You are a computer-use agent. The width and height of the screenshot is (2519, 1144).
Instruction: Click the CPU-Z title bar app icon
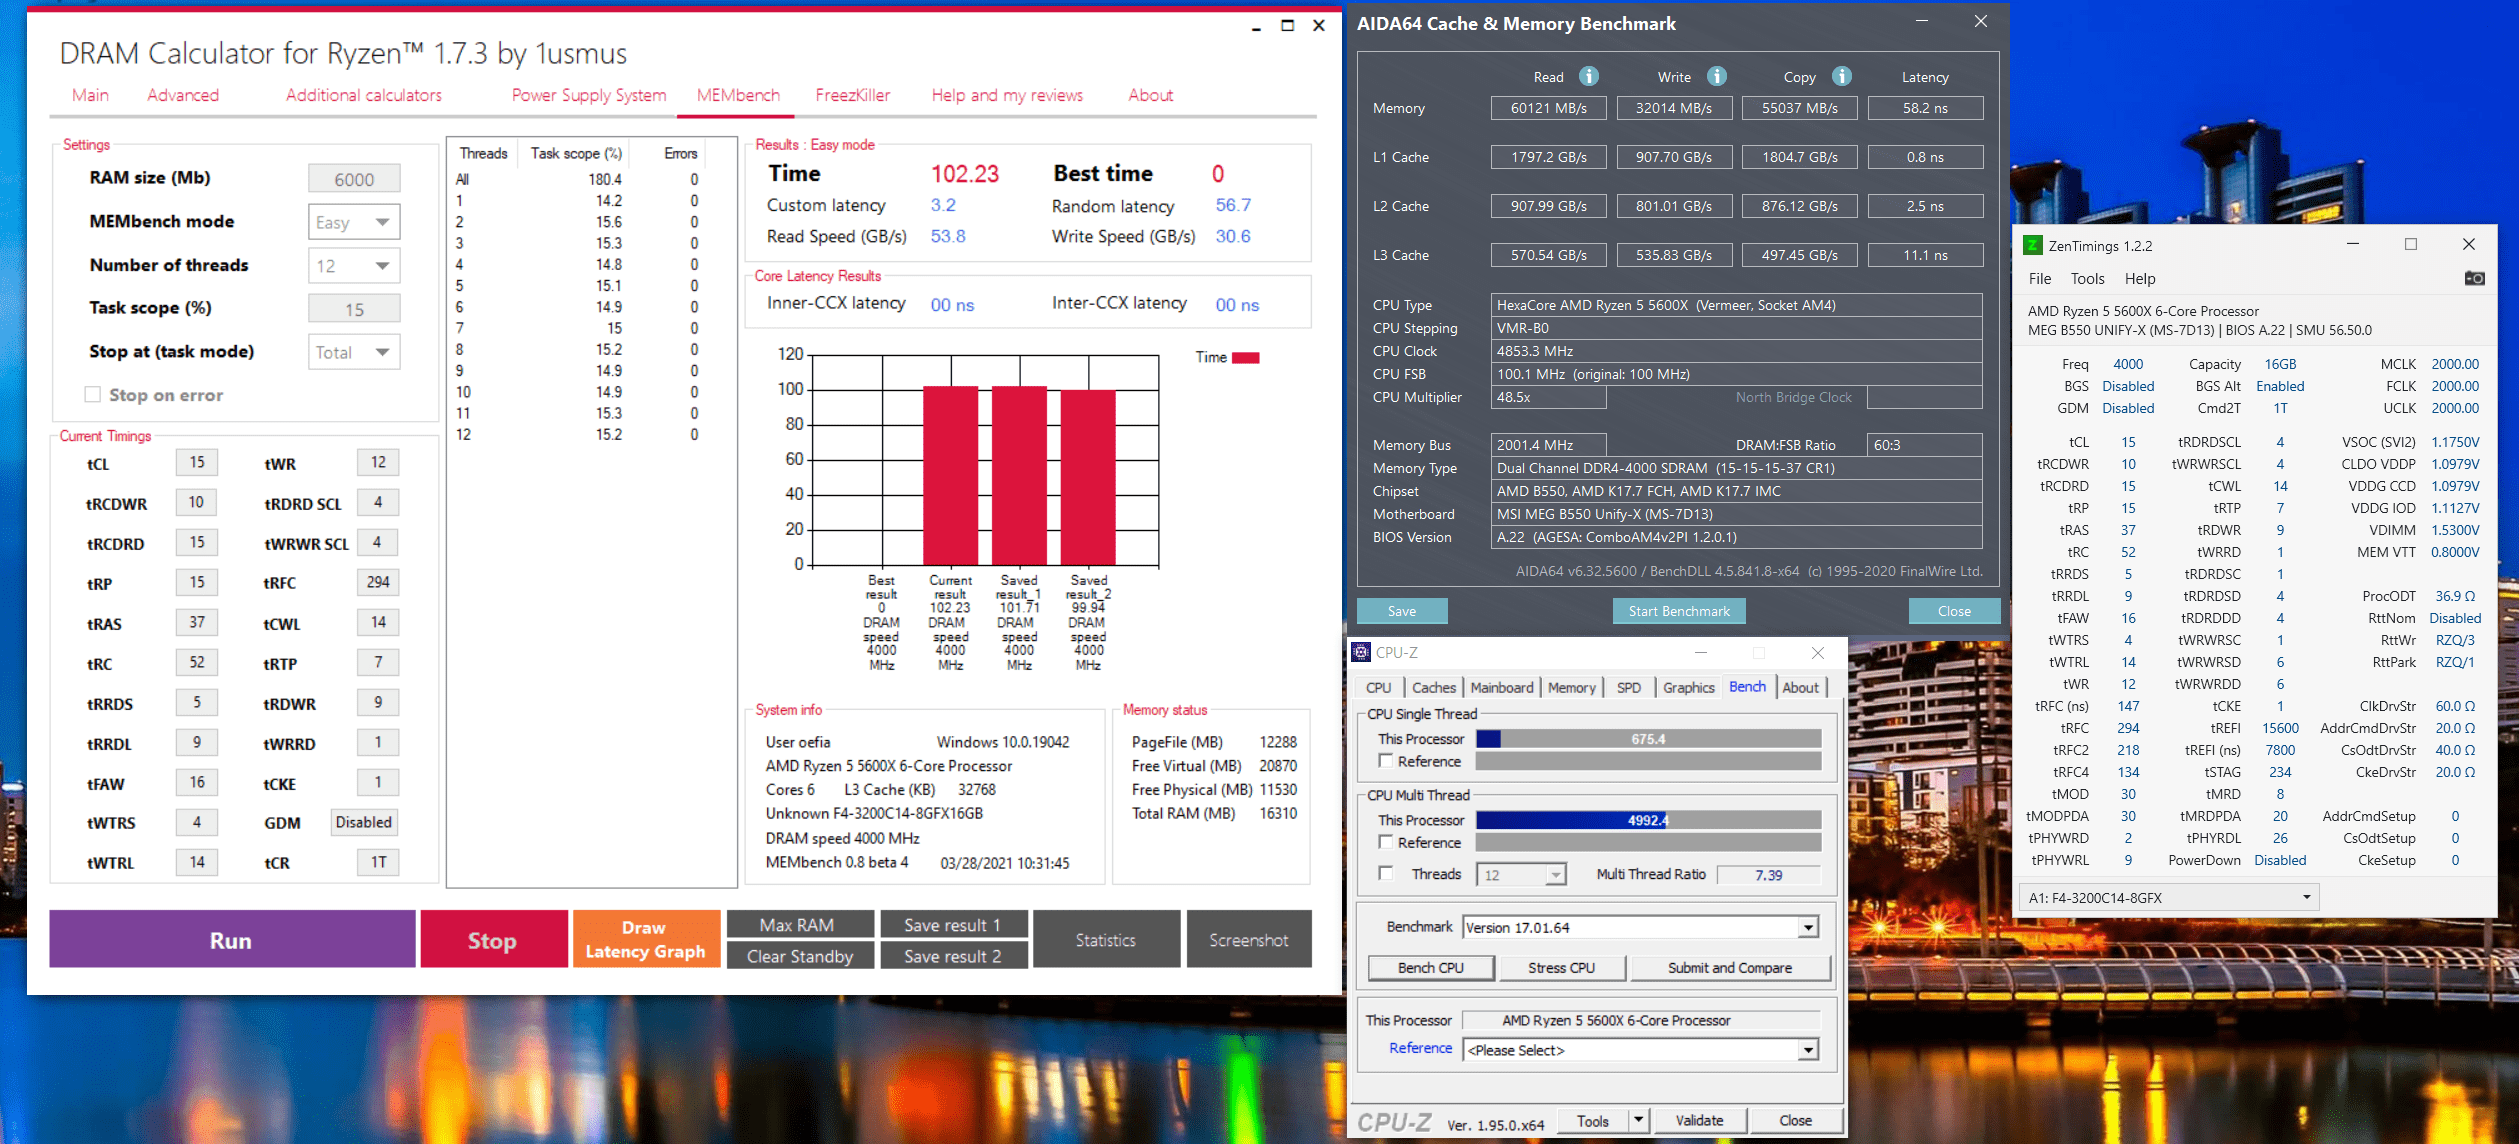pyautogui.click(x=1361, y=652)
